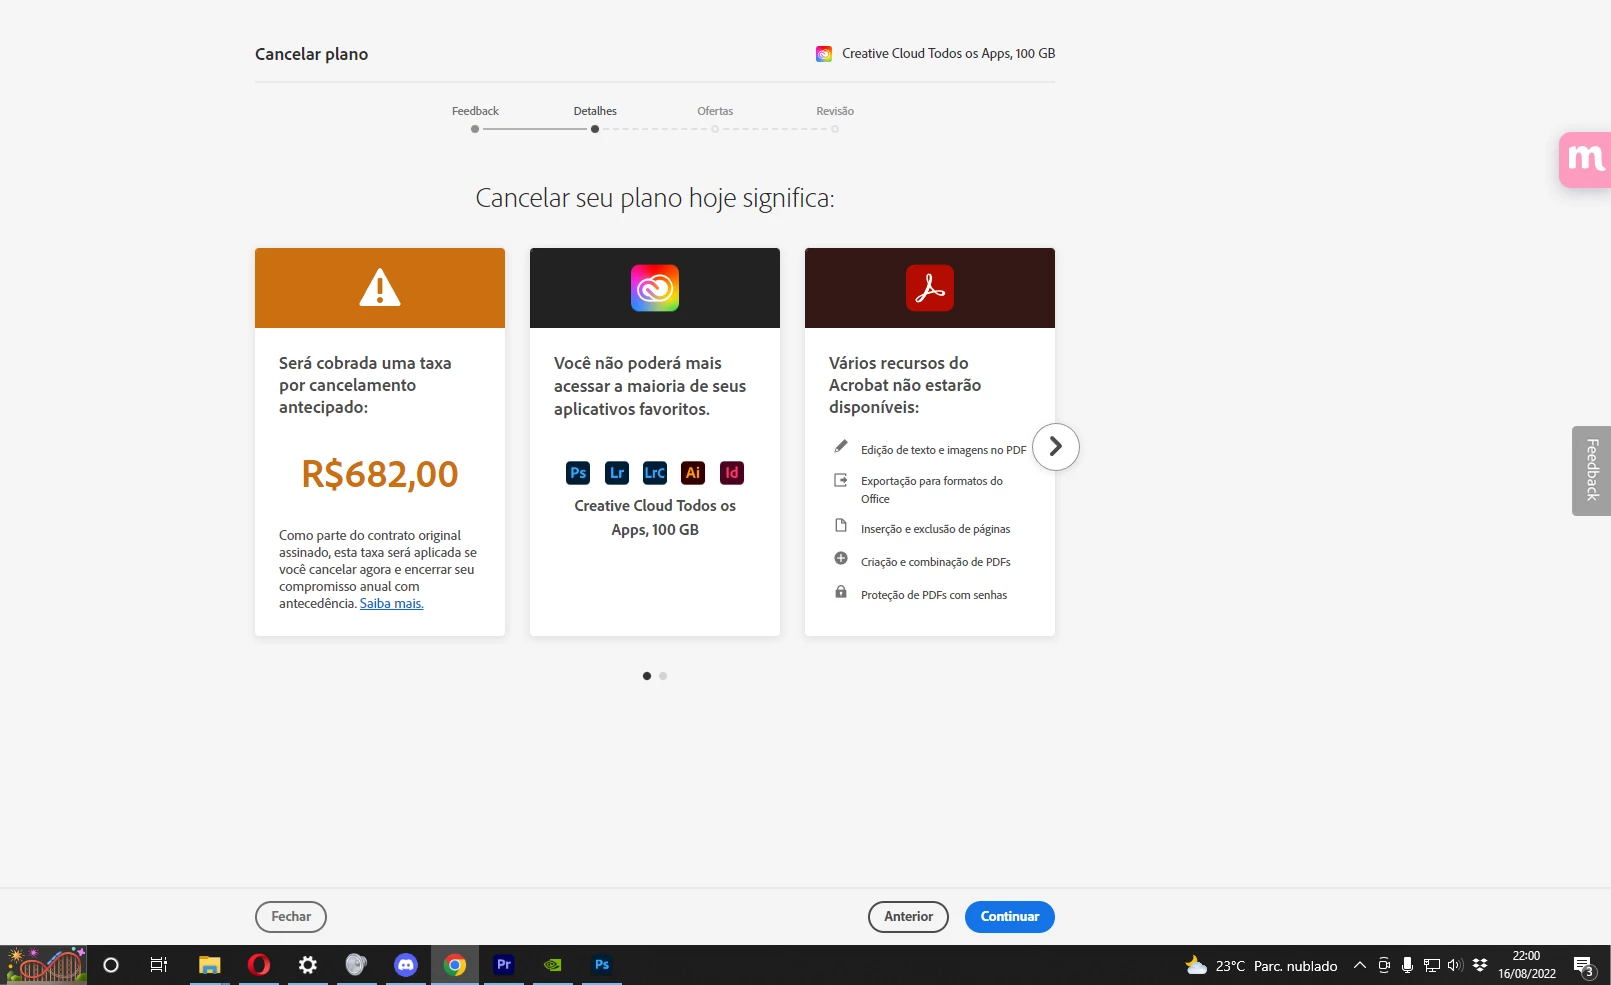Viewport: 1611px width, 985px height.
Task: Click the pencil icon for PDF text editing
Action: 841,446
